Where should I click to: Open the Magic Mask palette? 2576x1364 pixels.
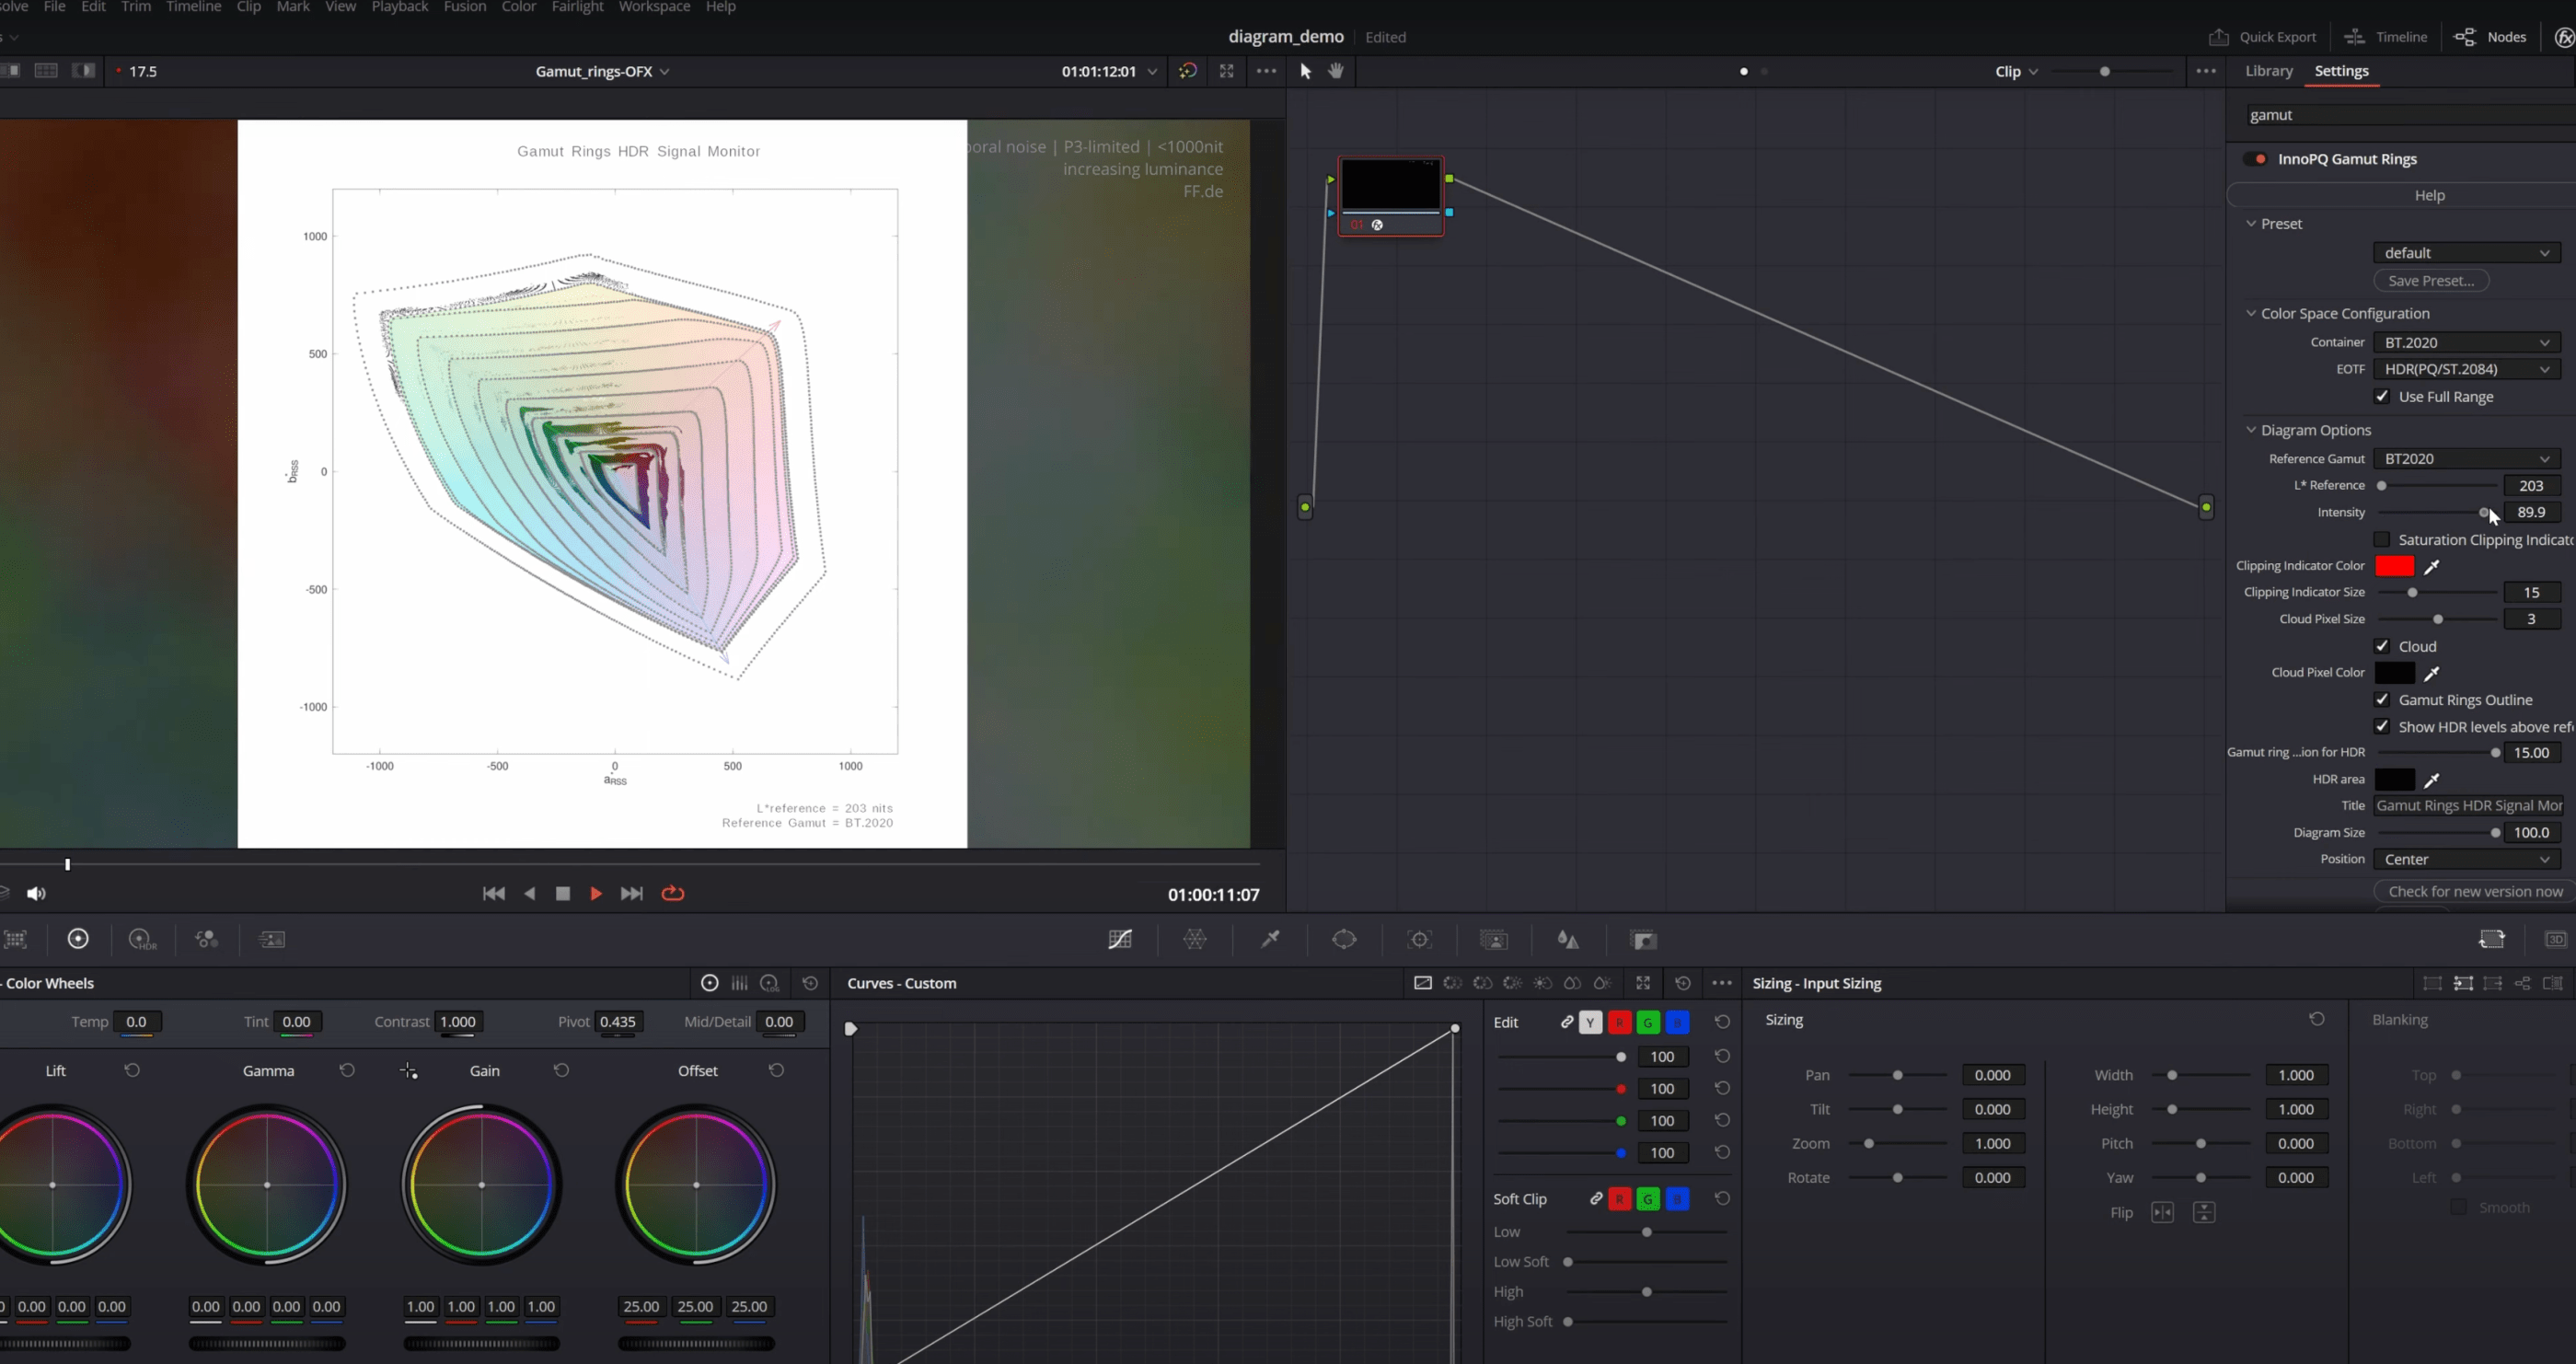point(1493,939)
